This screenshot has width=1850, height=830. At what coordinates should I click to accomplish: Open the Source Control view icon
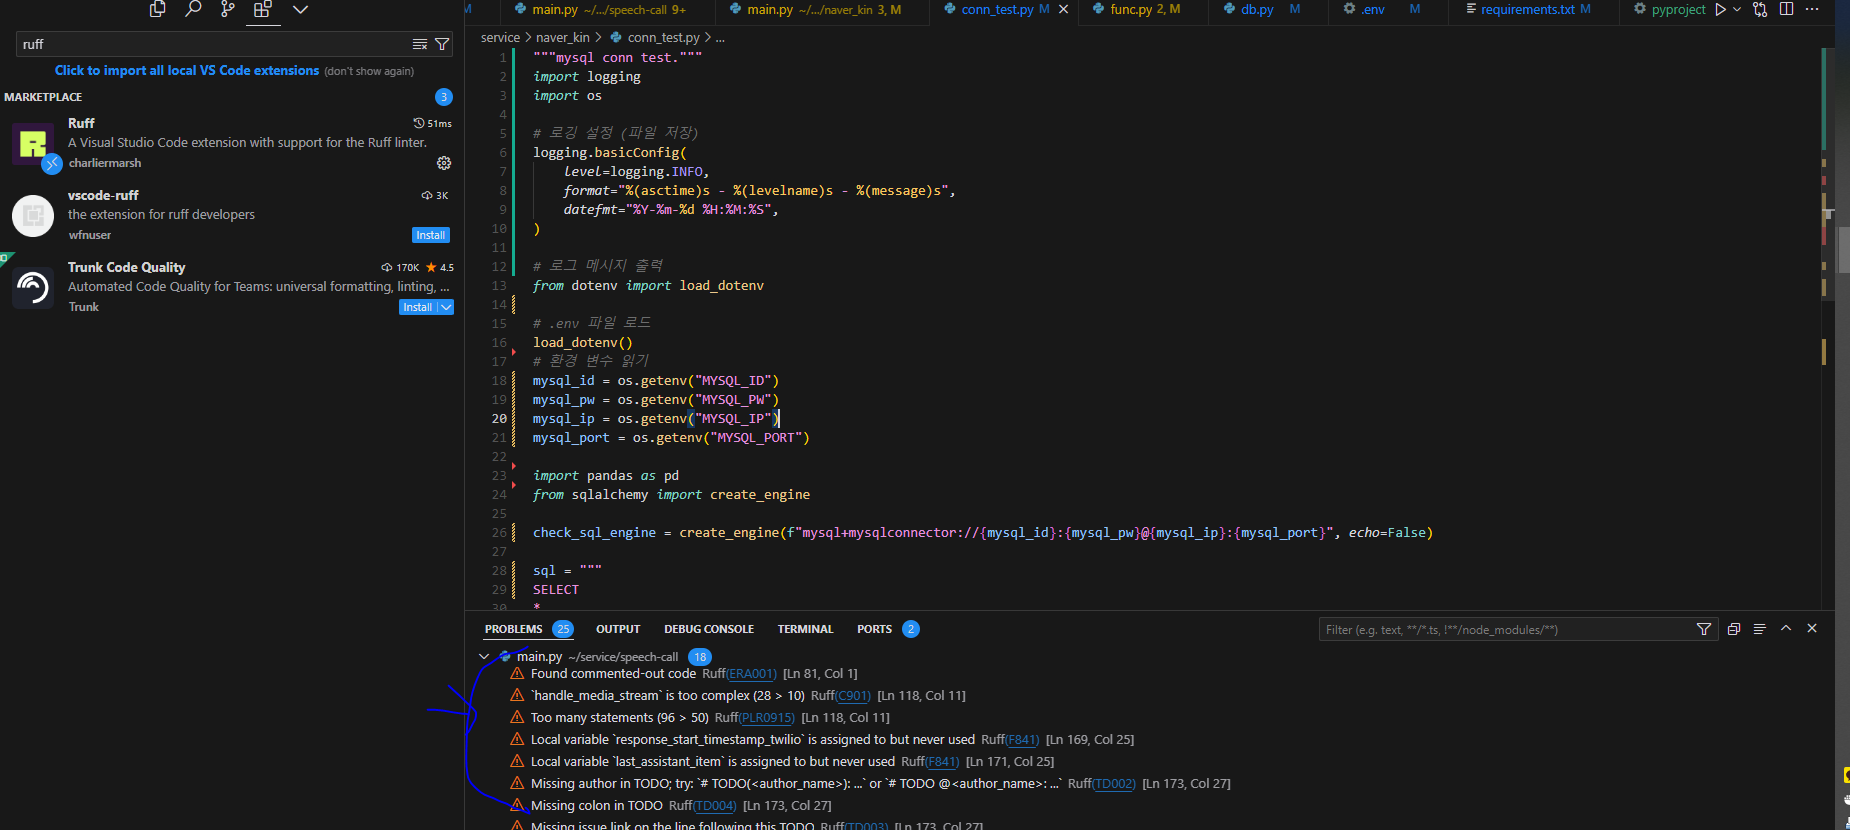click(x=228, y=9)
